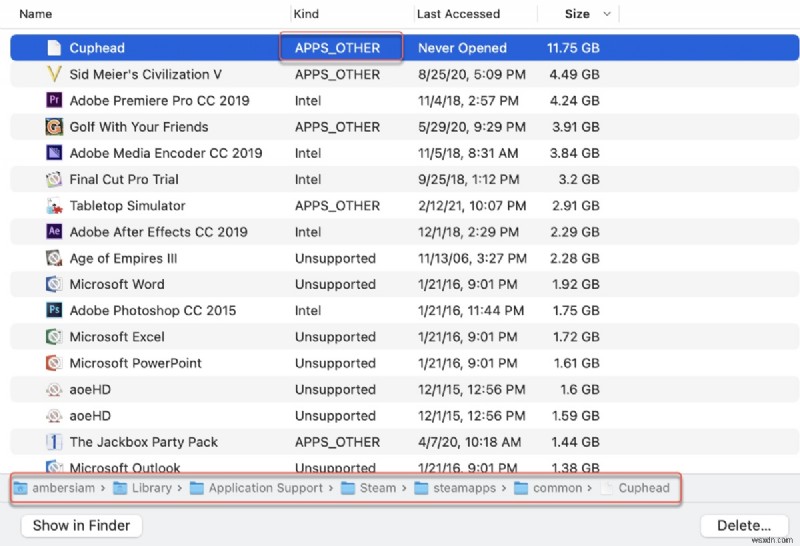The width and height of the screenshot is (800, 546).
Task: Select Final Cut Pro Trial row
Action: [405, 180]
